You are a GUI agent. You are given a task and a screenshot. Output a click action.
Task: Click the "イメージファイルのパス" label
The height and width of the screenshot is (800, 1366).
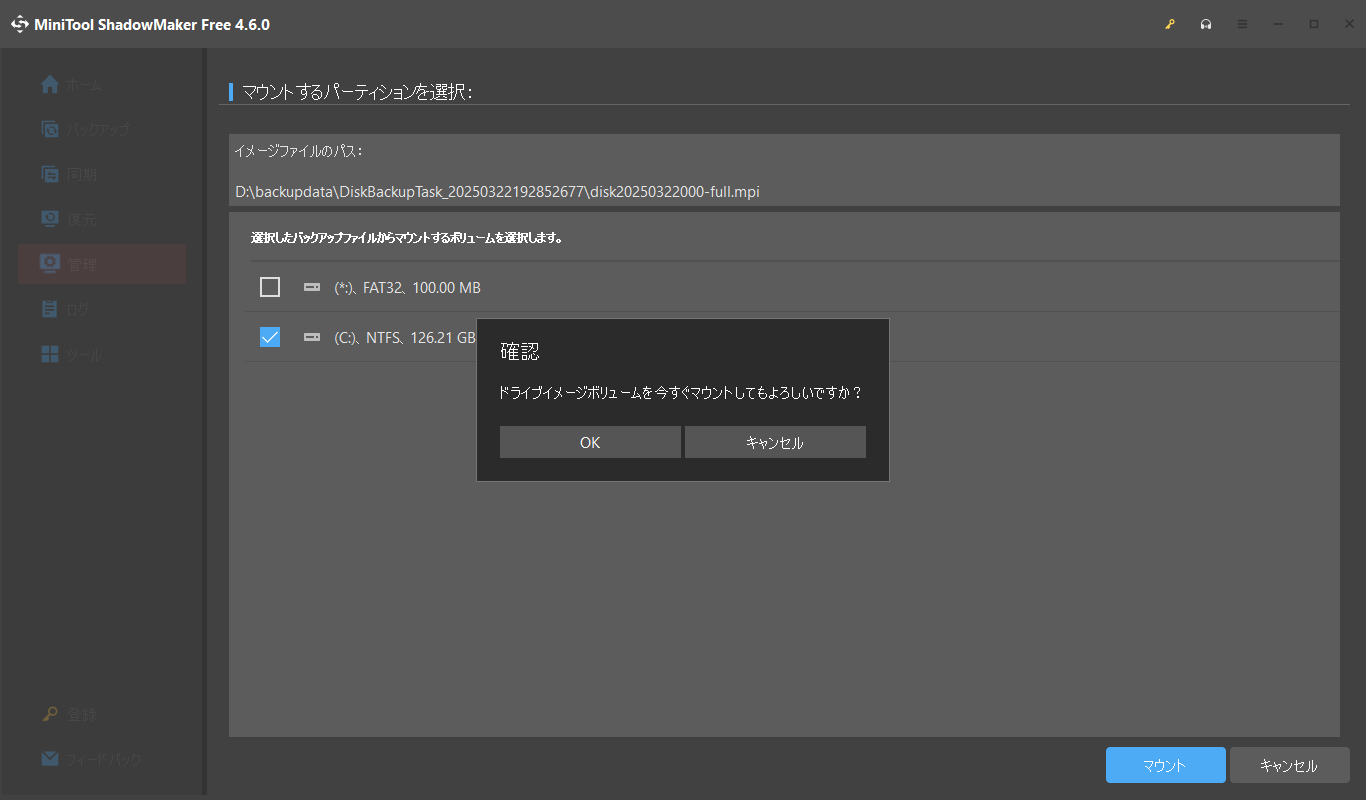tap(298, 151)
